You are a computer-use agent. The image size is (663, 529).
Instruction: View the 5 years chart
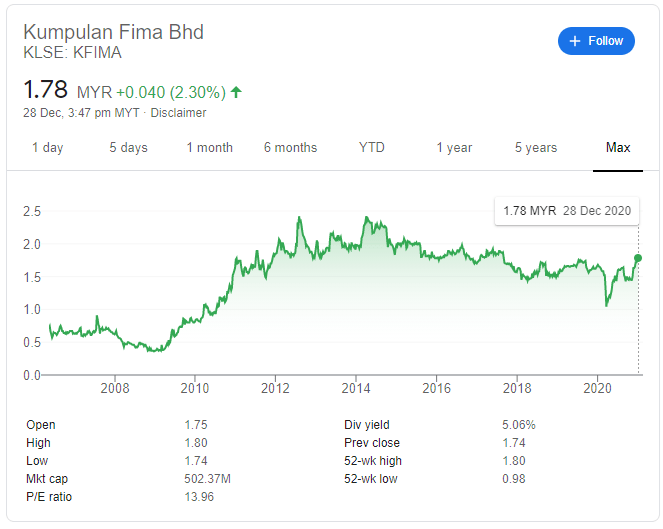tap(536, 148)
